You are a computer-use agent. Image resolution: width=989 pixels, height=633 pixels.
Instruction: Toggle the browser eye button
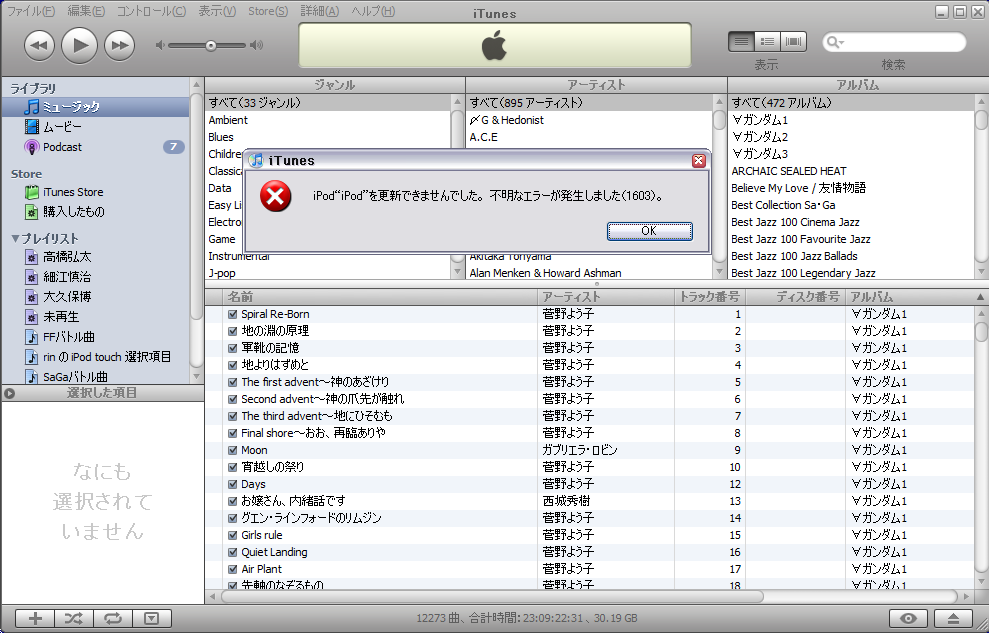pos(908,618)
